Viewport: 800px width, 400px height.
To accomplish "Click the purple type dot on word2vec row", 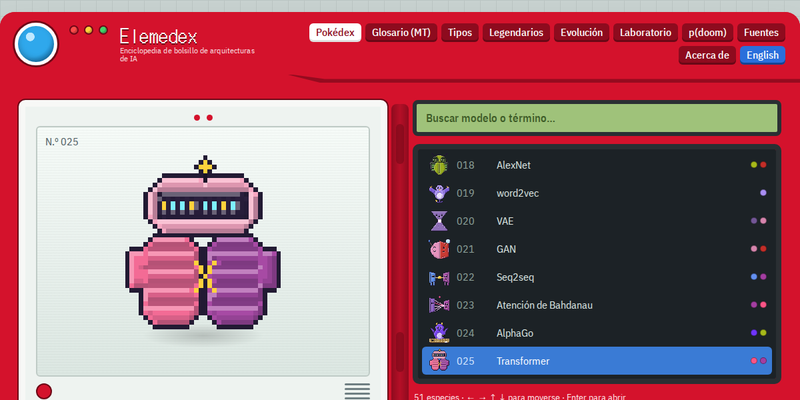I will [x=763, y=193].
